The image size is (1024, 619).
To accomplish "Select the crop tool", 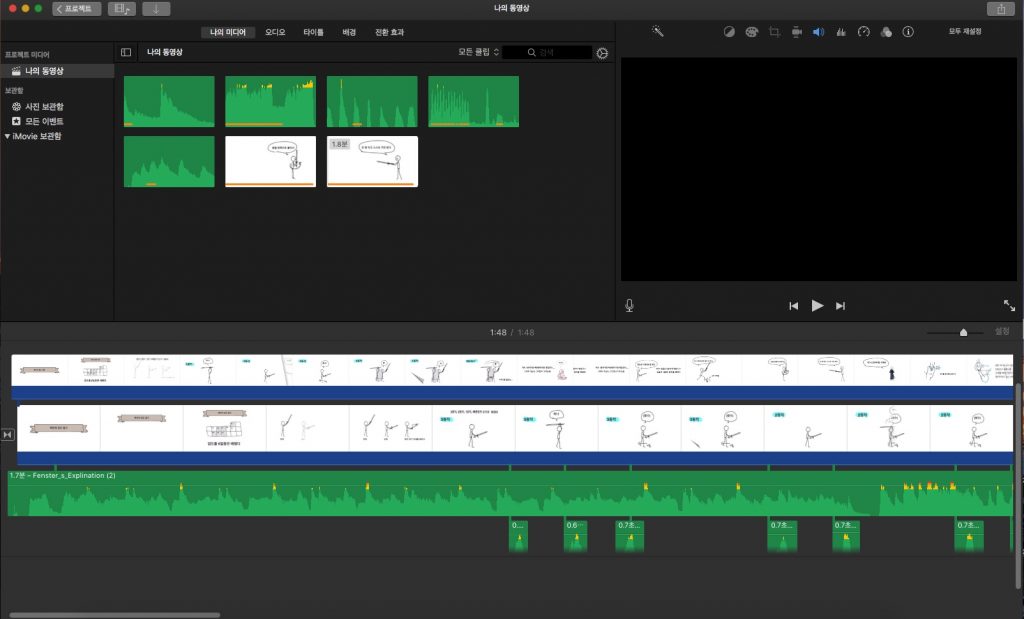I will (775, 32).
